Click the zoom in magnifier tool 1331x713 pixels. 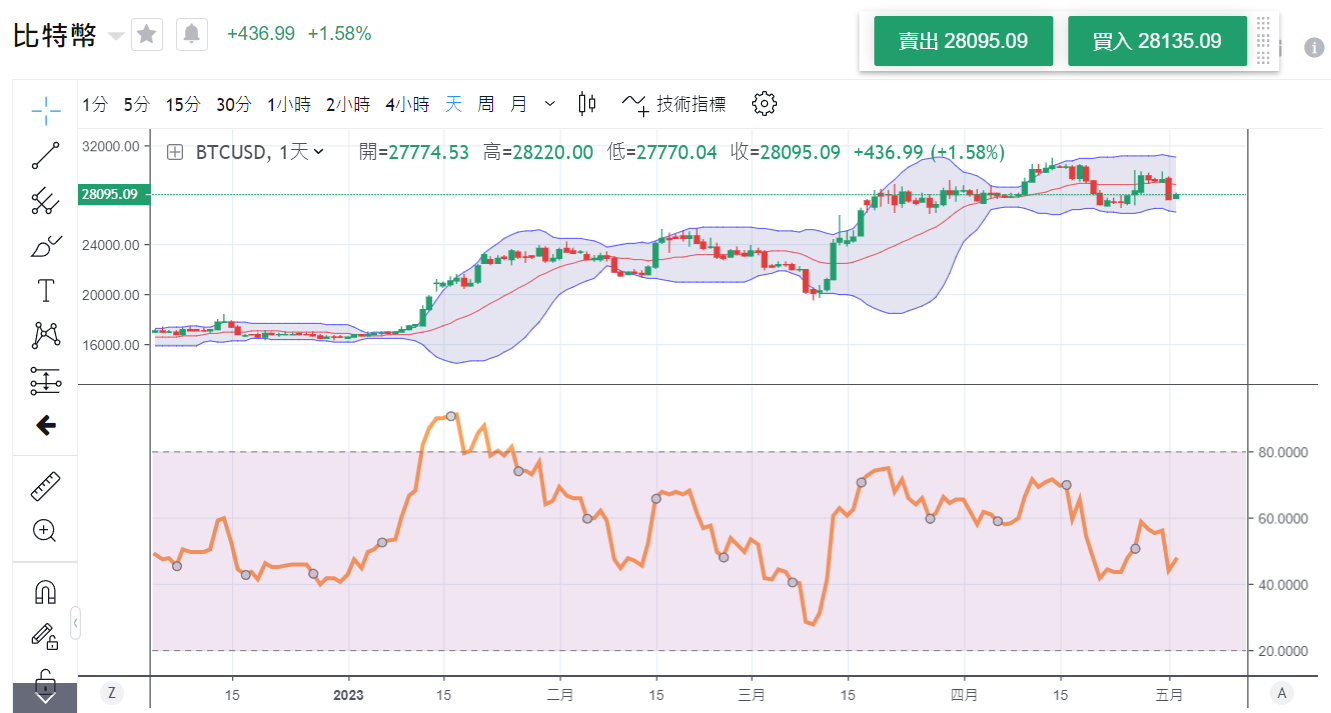point(45,531)
